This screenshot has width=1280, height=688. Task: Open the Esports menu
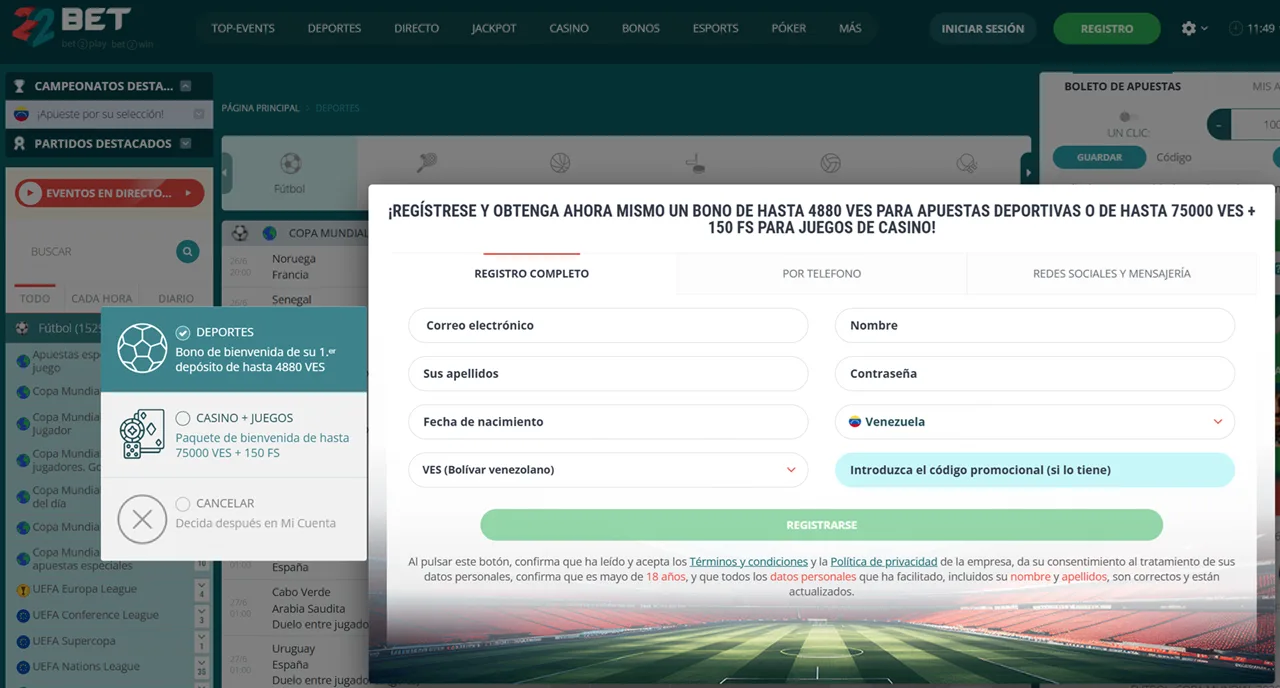point(716,29)
